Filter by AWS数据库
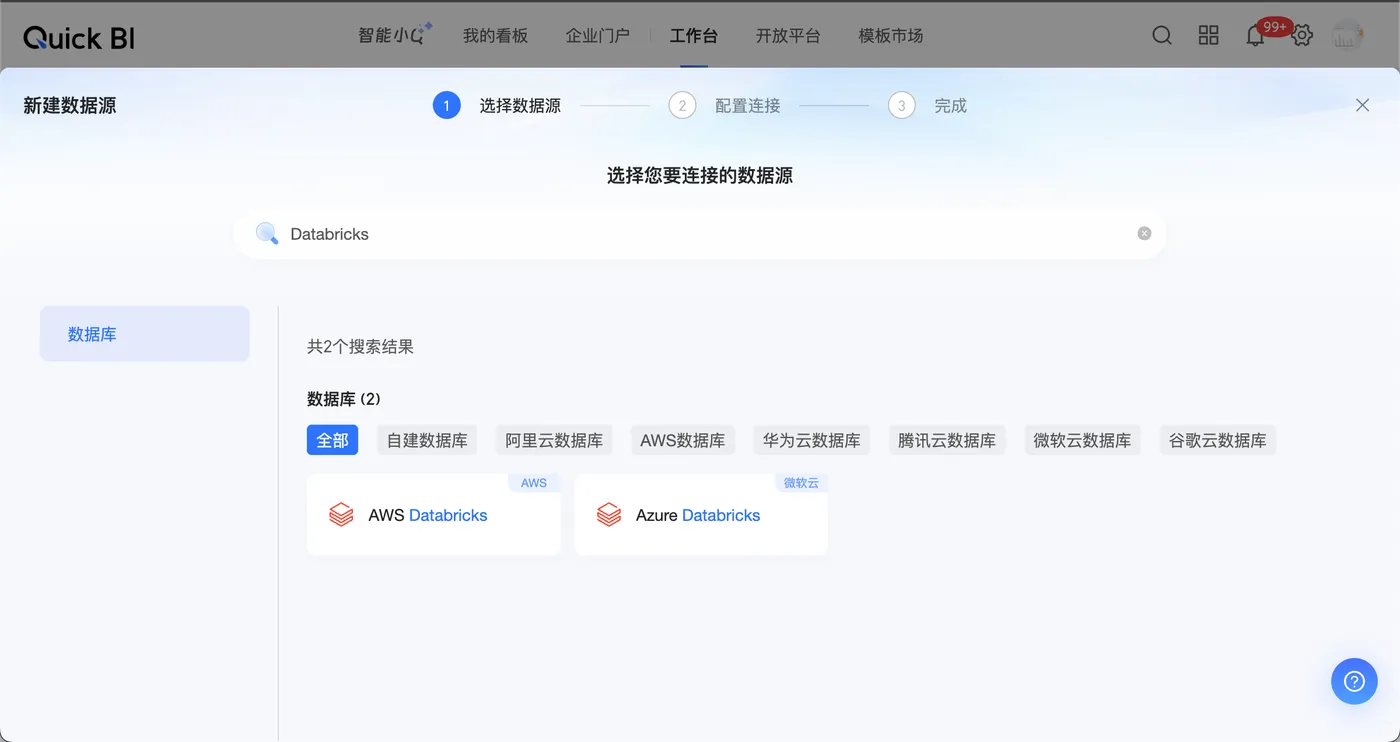 coord(683,440)
